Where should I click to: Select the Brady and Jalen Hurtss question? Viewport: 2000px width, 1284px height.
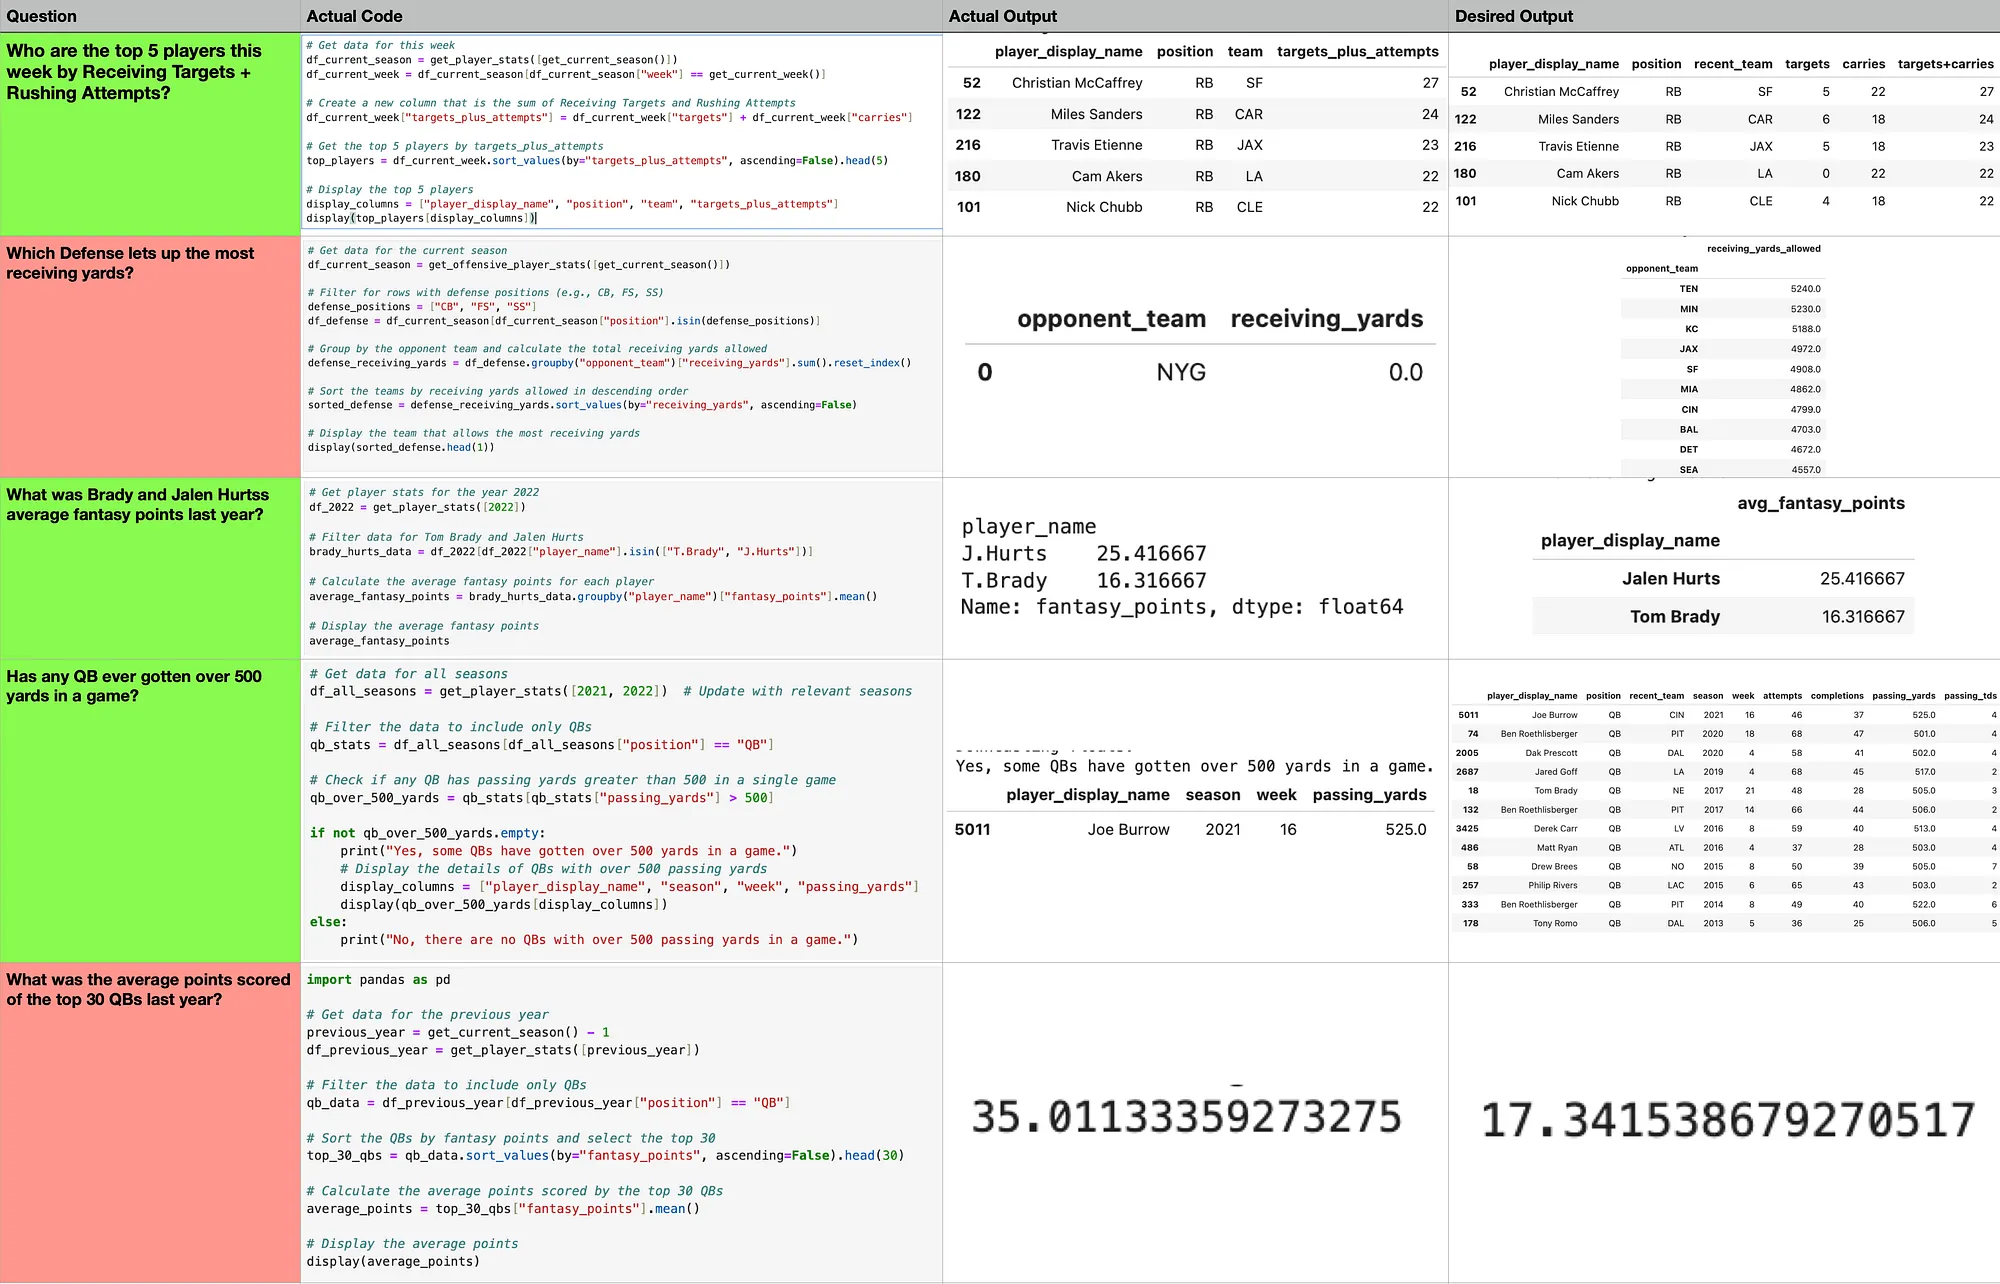coord(150,568)
